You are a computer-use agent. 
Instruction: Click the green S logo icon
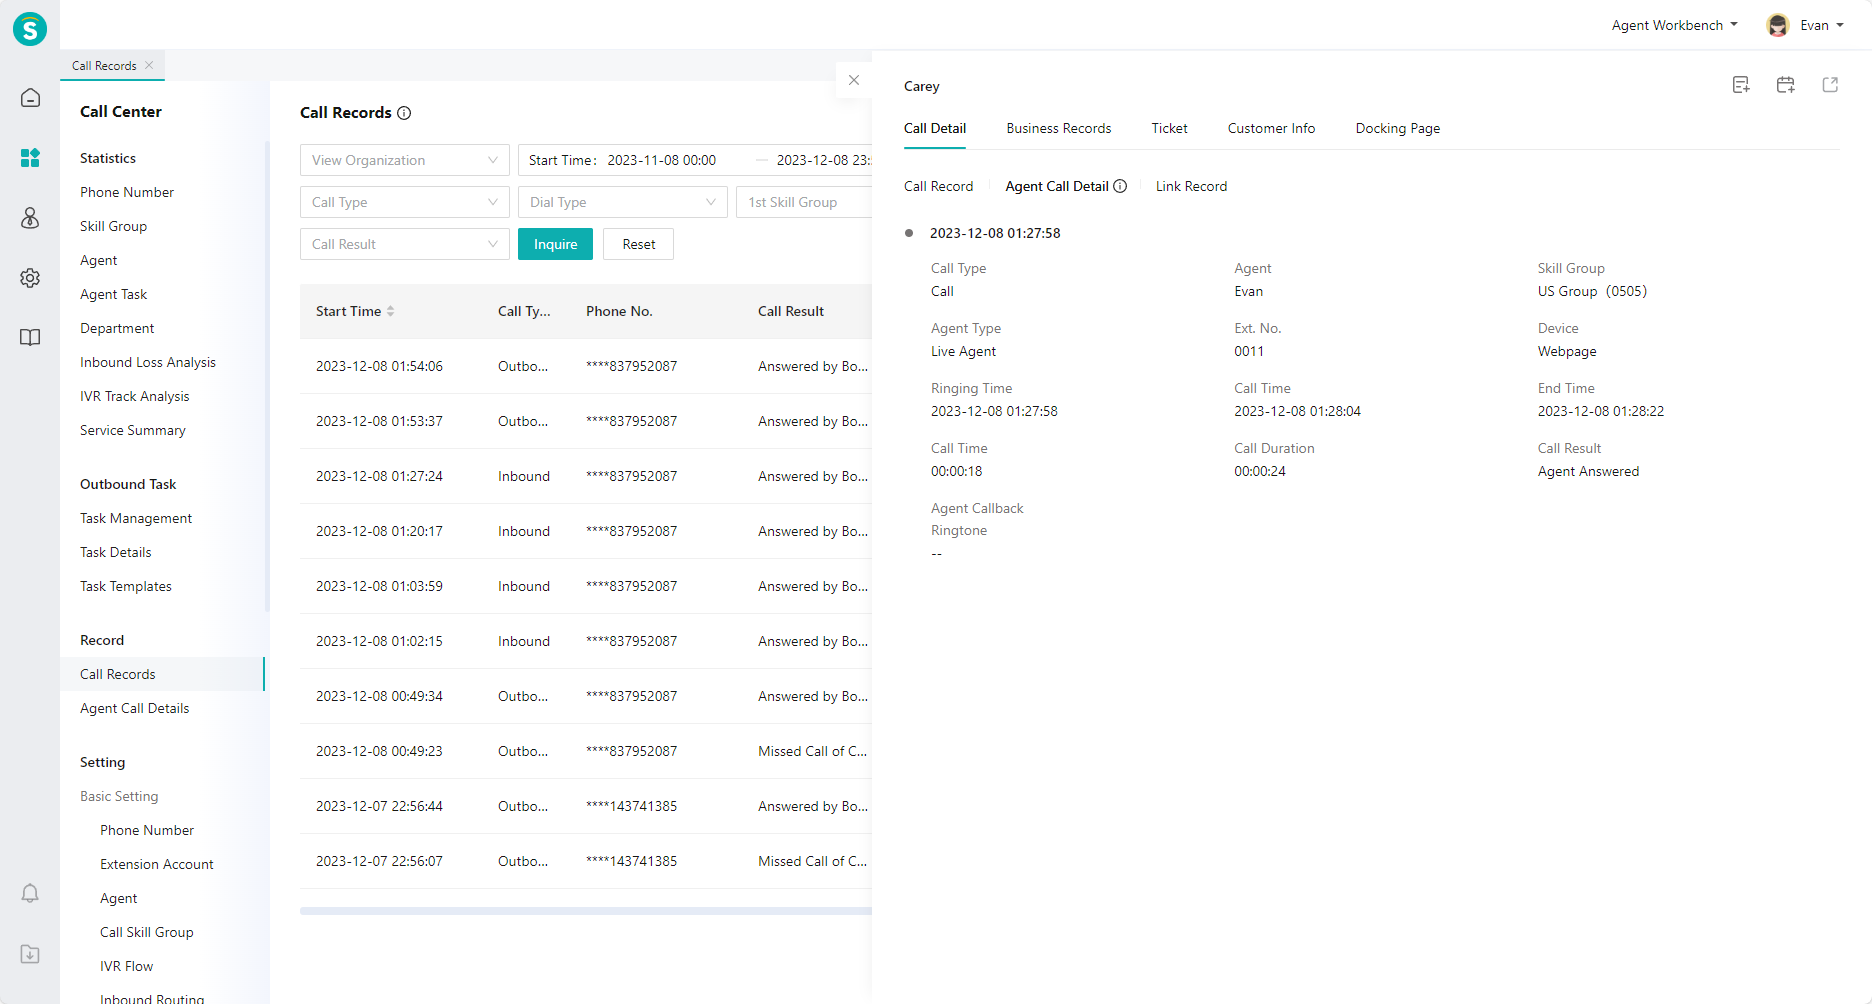pos(30,29)
